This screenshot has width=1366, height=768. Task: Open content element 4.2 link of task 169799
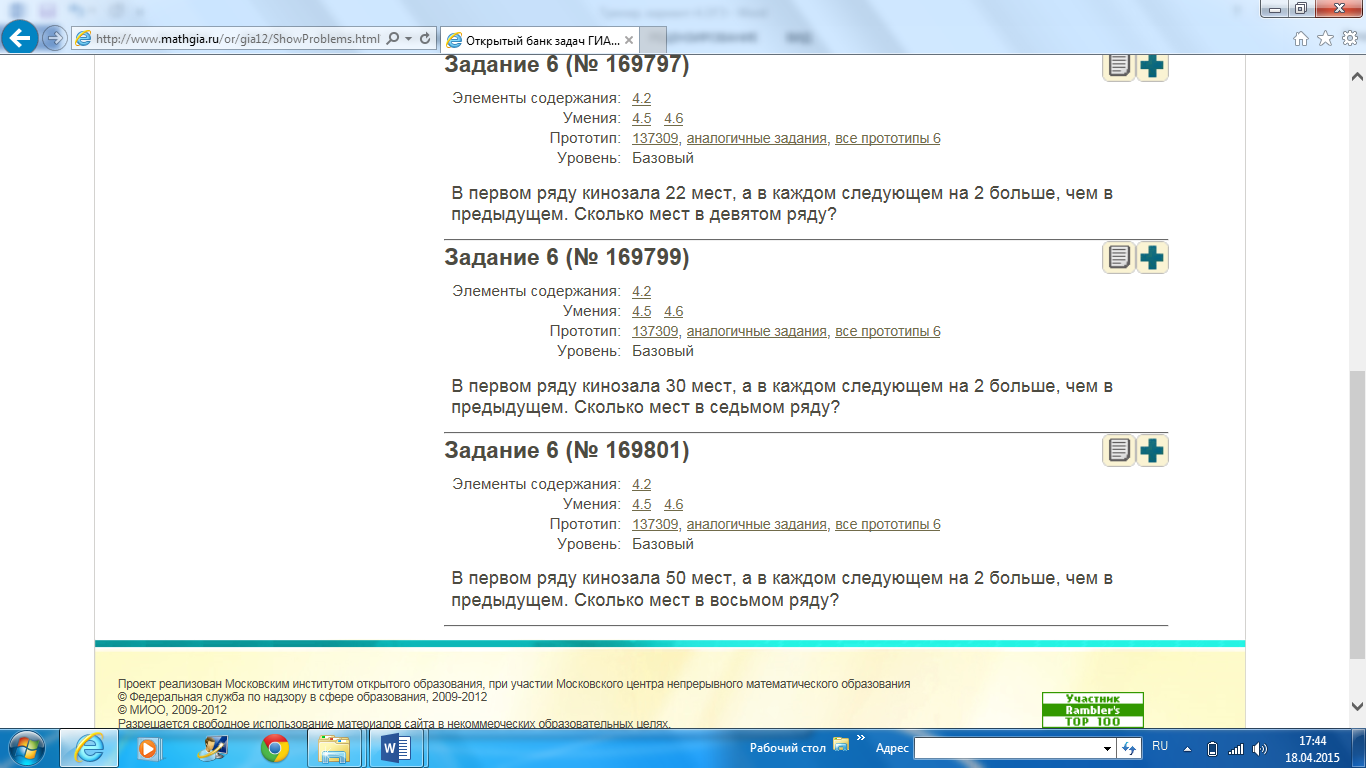pos(642,291)
